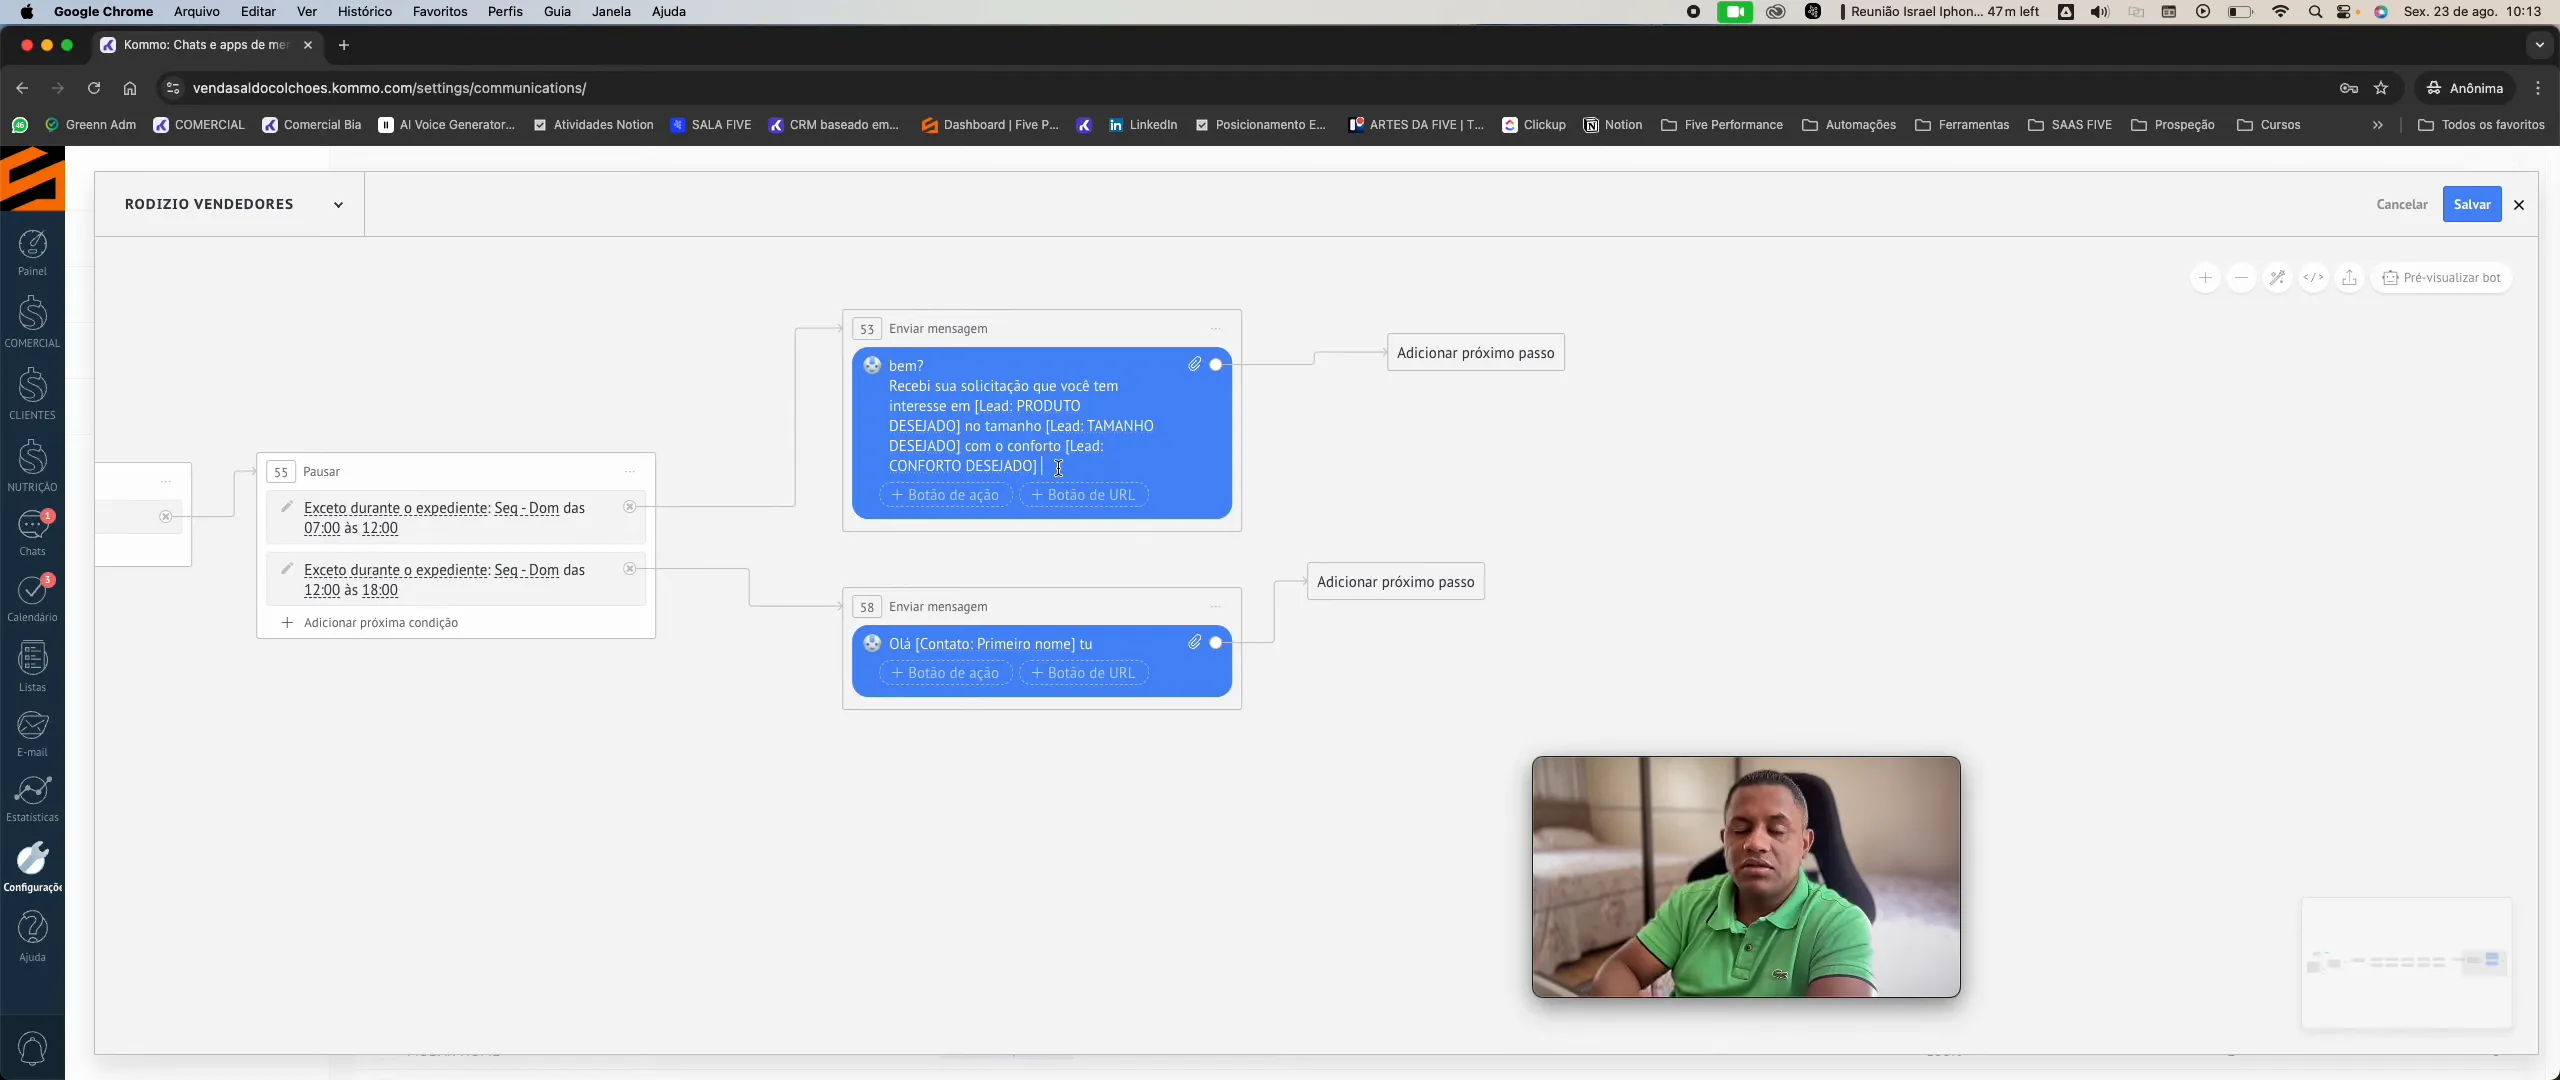Click Editar menu in menu bar
The image size is (2560, 1080).
[x=258, y=13]
